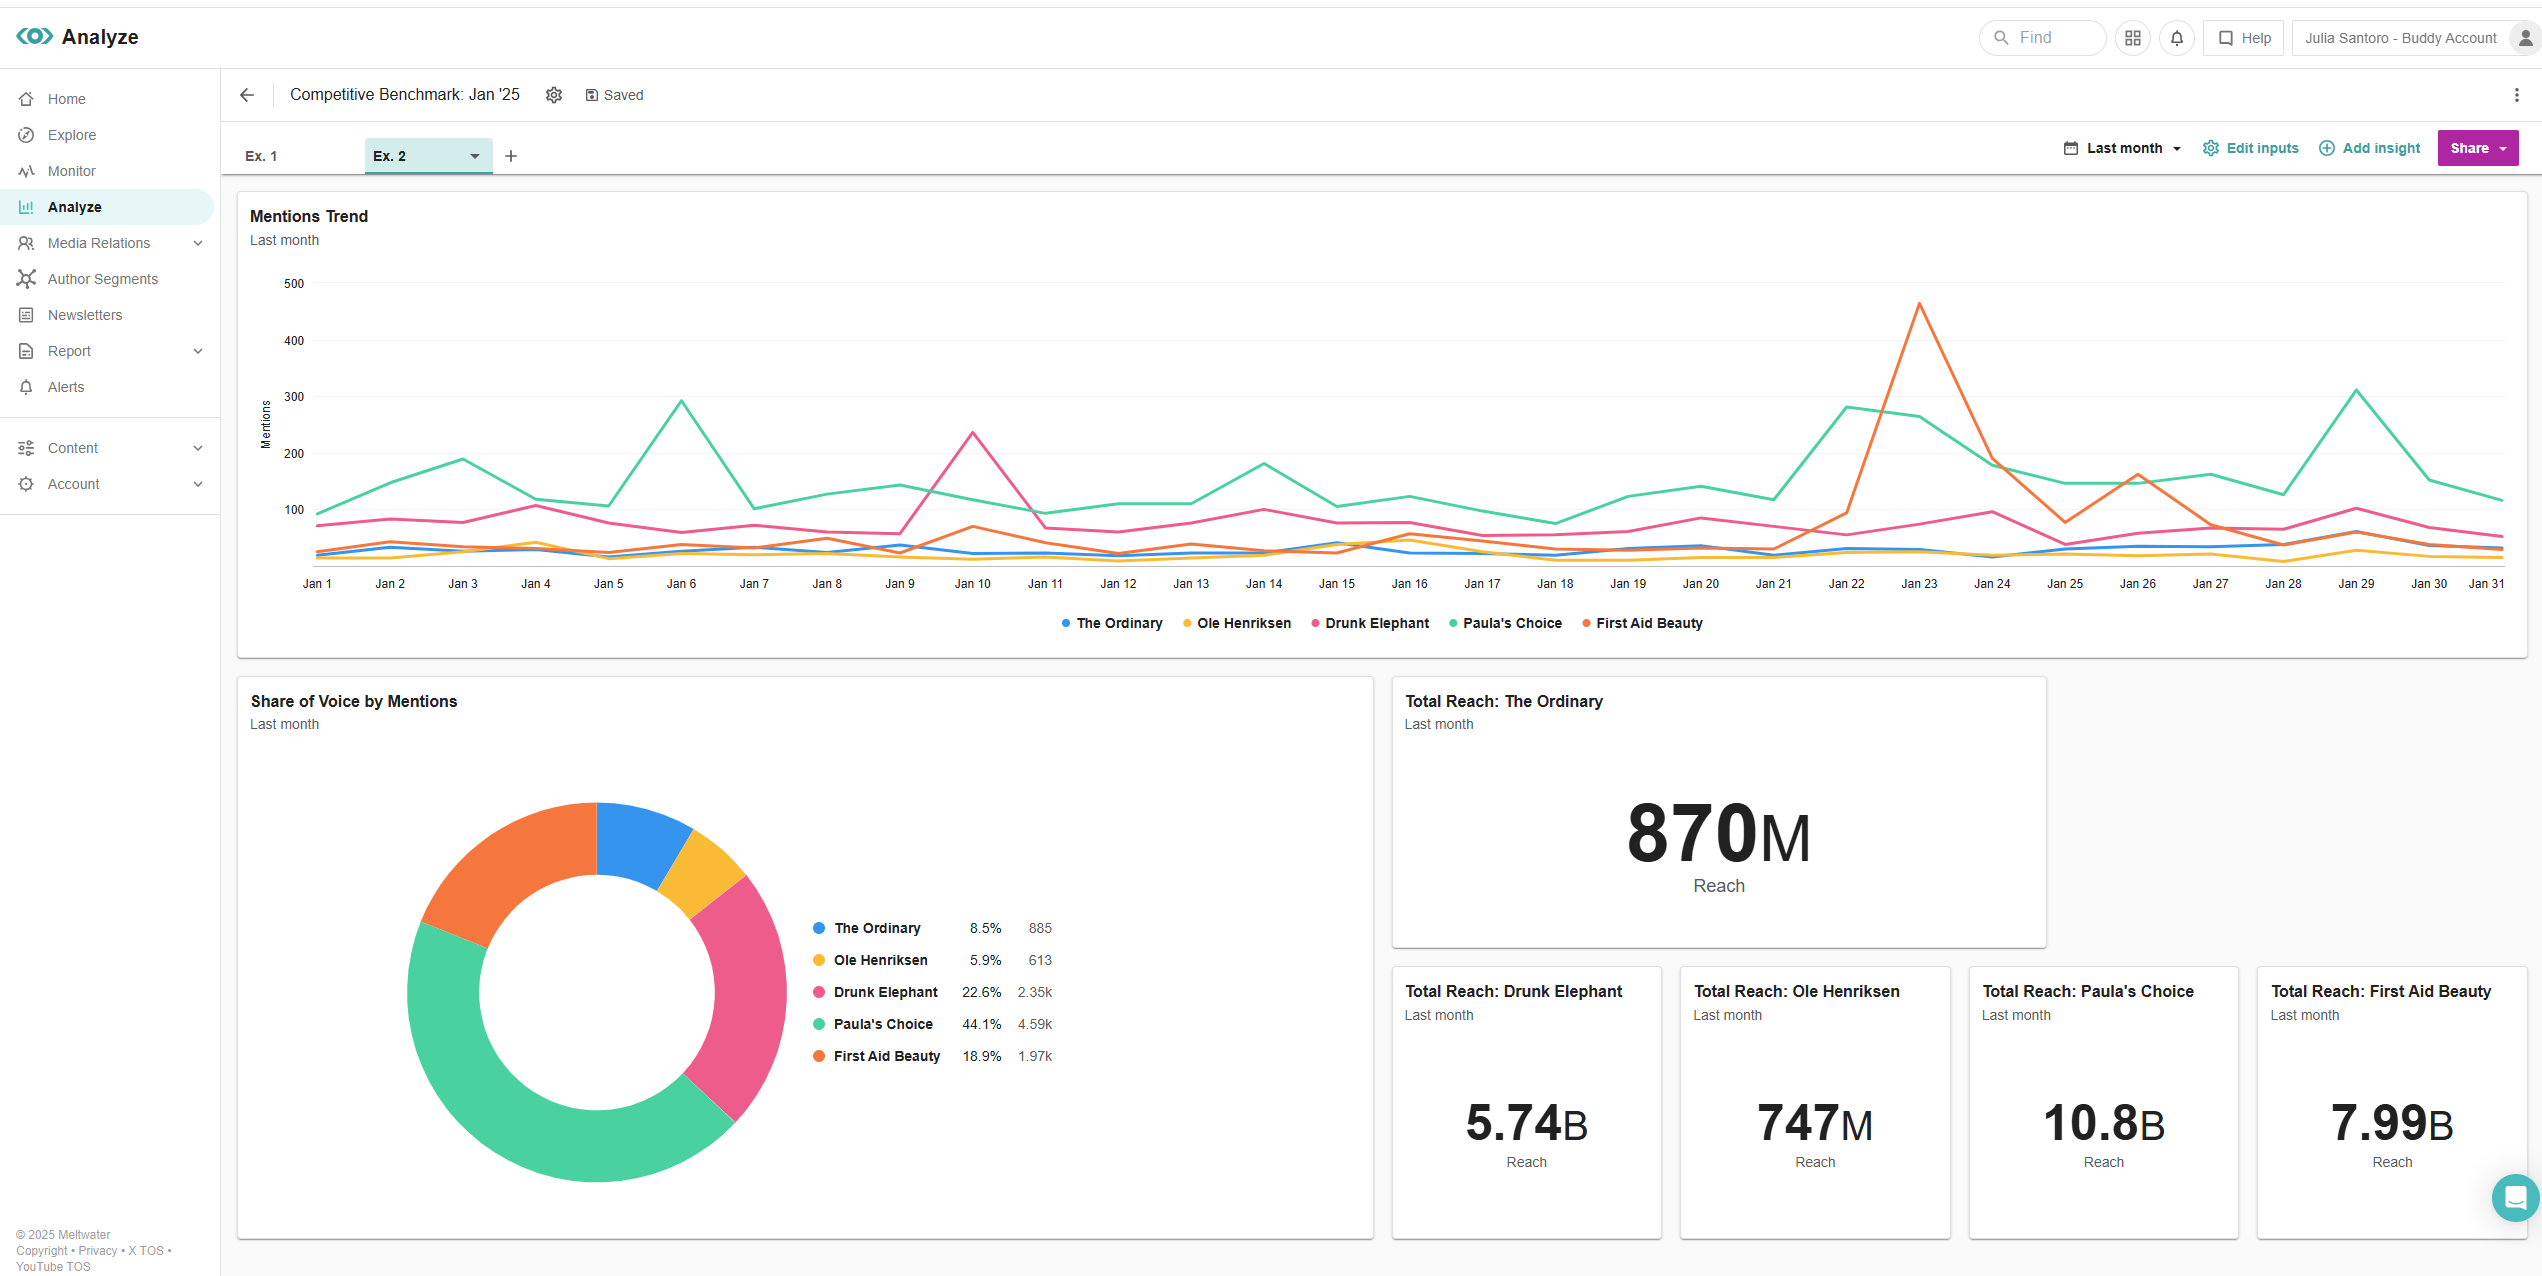Viewport: 2542px width, 1276px height.
Task: Click the Help button
Action: tap(2244, 38)
